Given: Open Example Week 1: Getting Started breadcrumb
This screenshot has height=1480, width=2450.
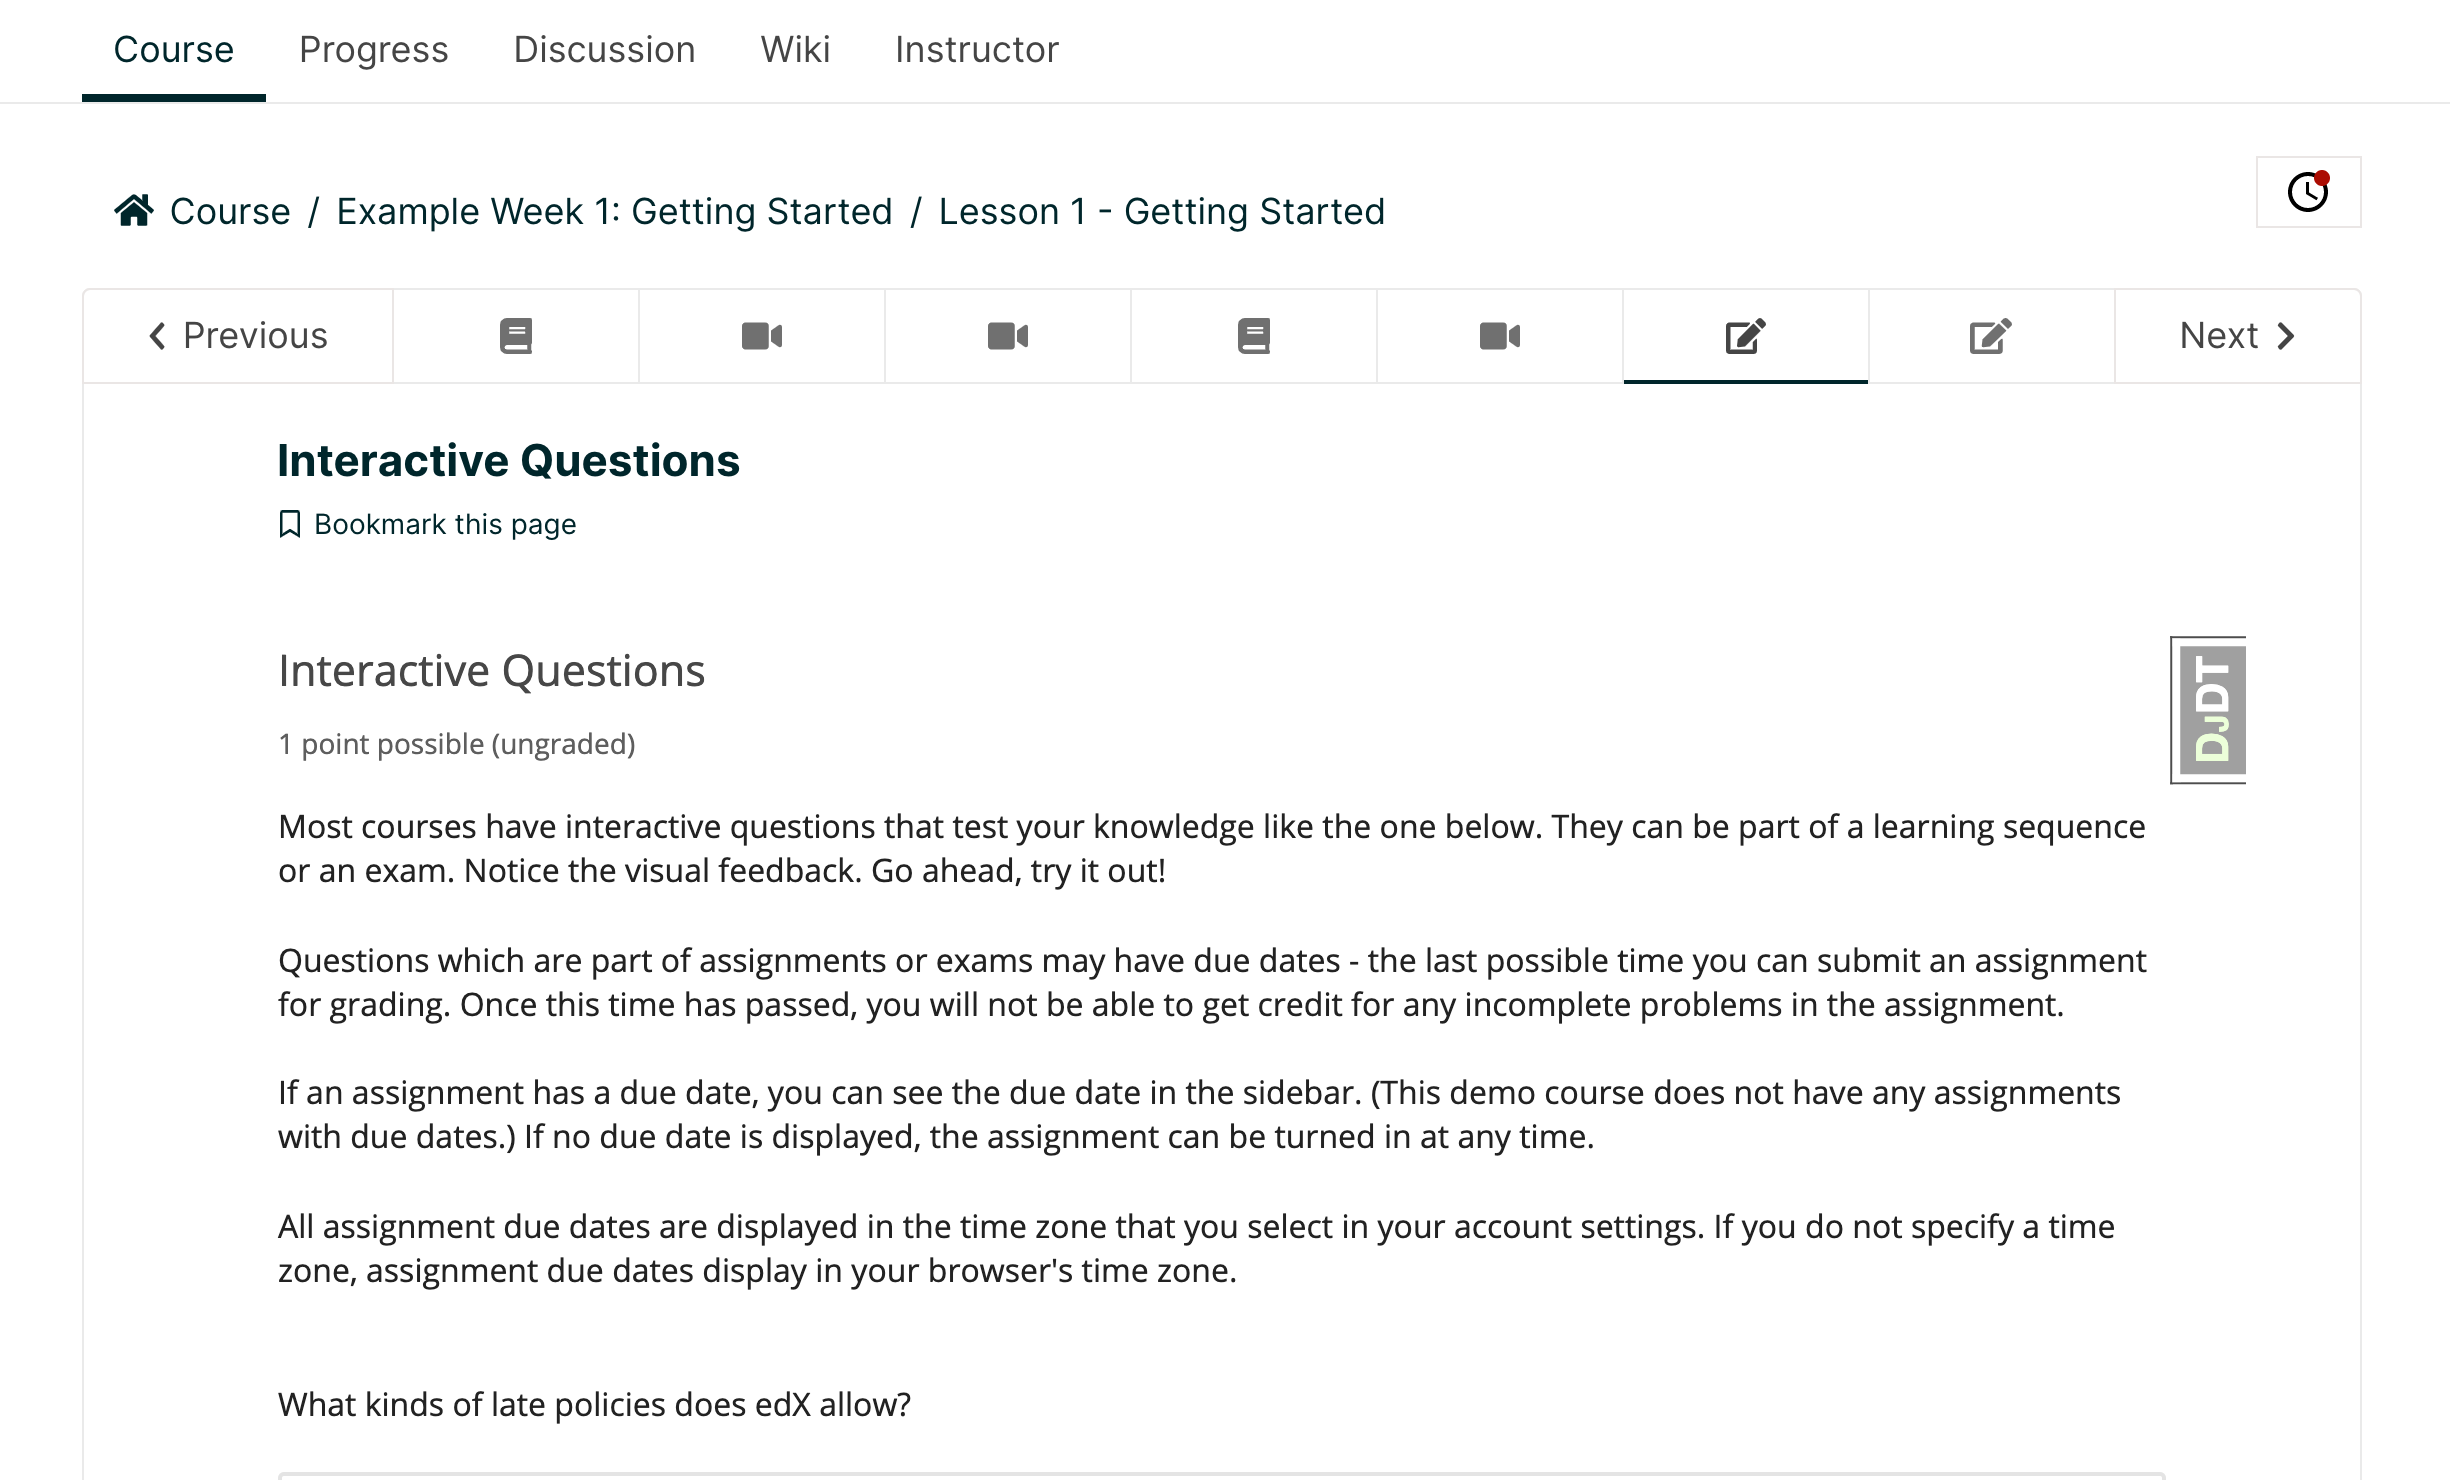Looking at the screenshot, I should click(614, 212).
